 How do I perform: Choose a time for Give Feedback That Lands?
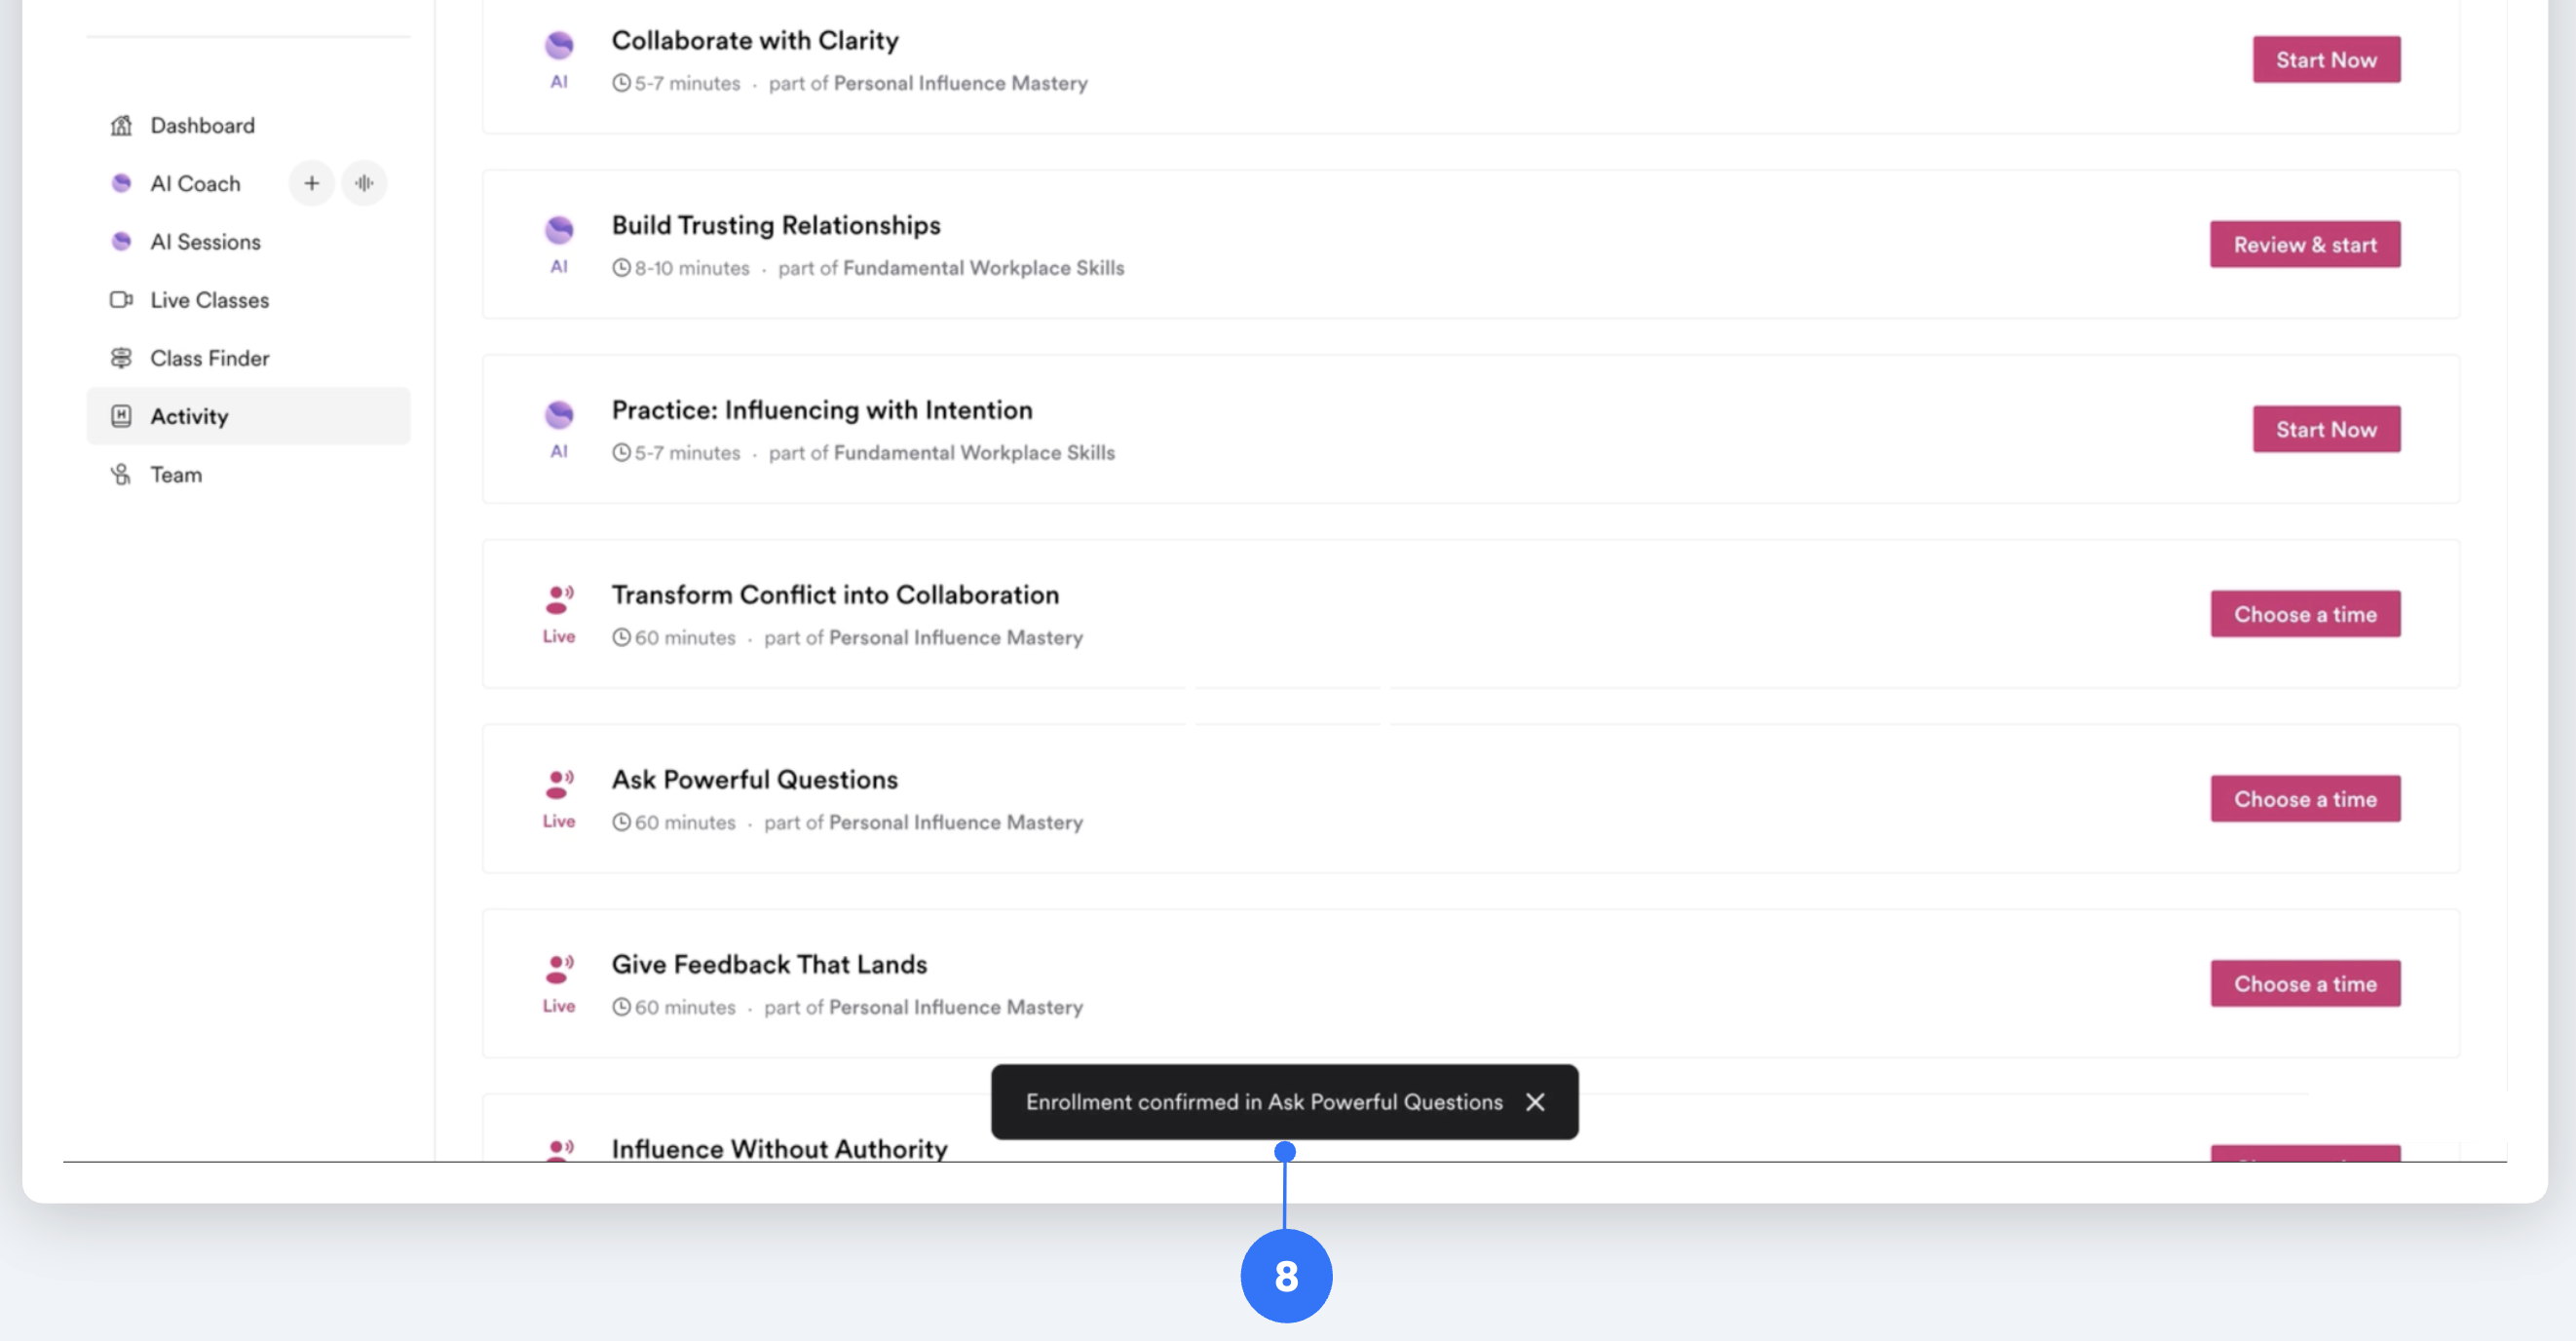point(2304,983)
